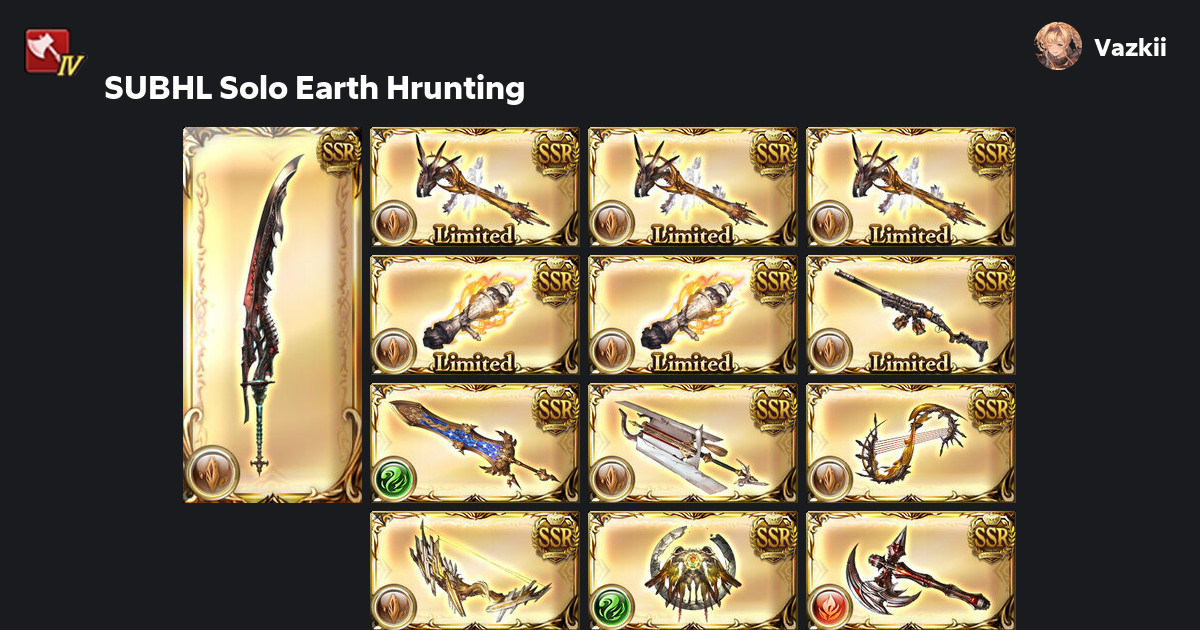This screenshot has width=1200, height=630.
Task: Pick the golden thorned harp weapon
Action: [x=911, y=443]
